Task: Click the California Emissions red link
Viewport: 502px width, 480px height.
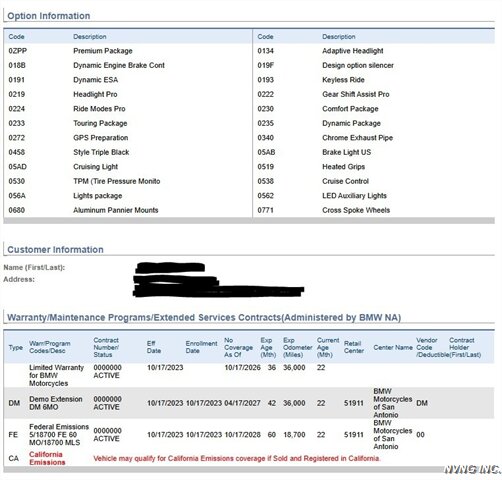Action: pos(47,458)
